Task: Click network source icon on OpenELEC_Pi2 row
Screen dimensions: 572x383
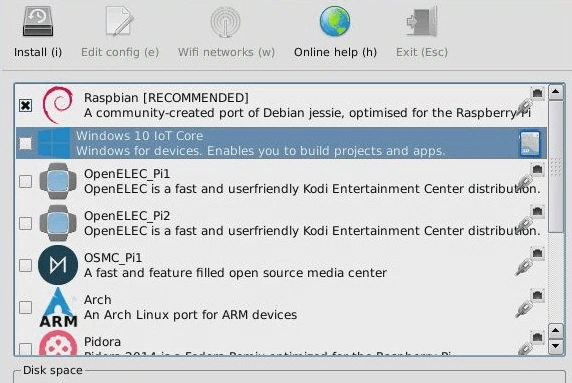Action: 531,218
